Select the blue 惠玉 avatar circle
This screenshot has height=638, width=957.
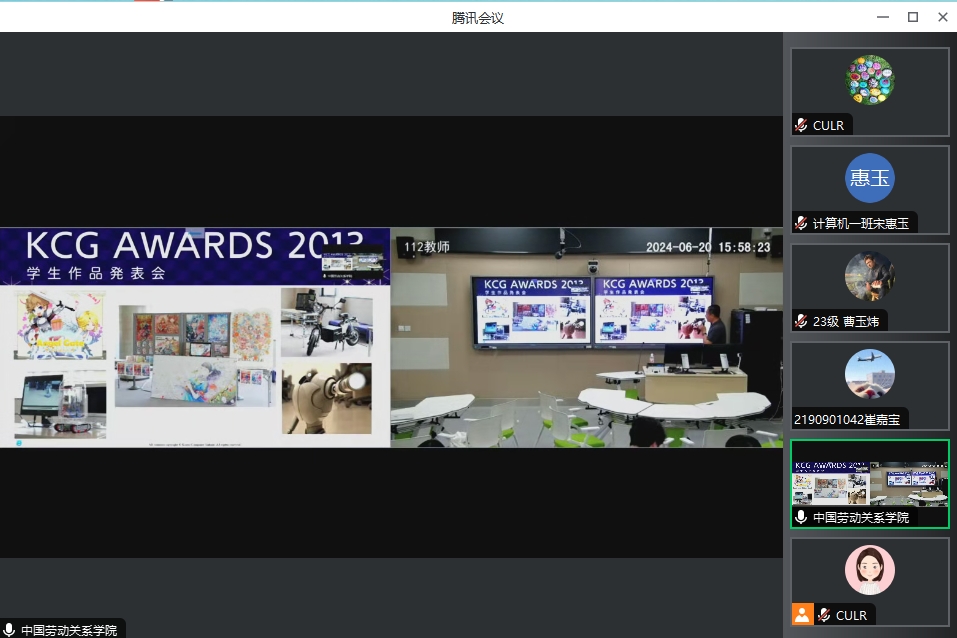[869, 178]
